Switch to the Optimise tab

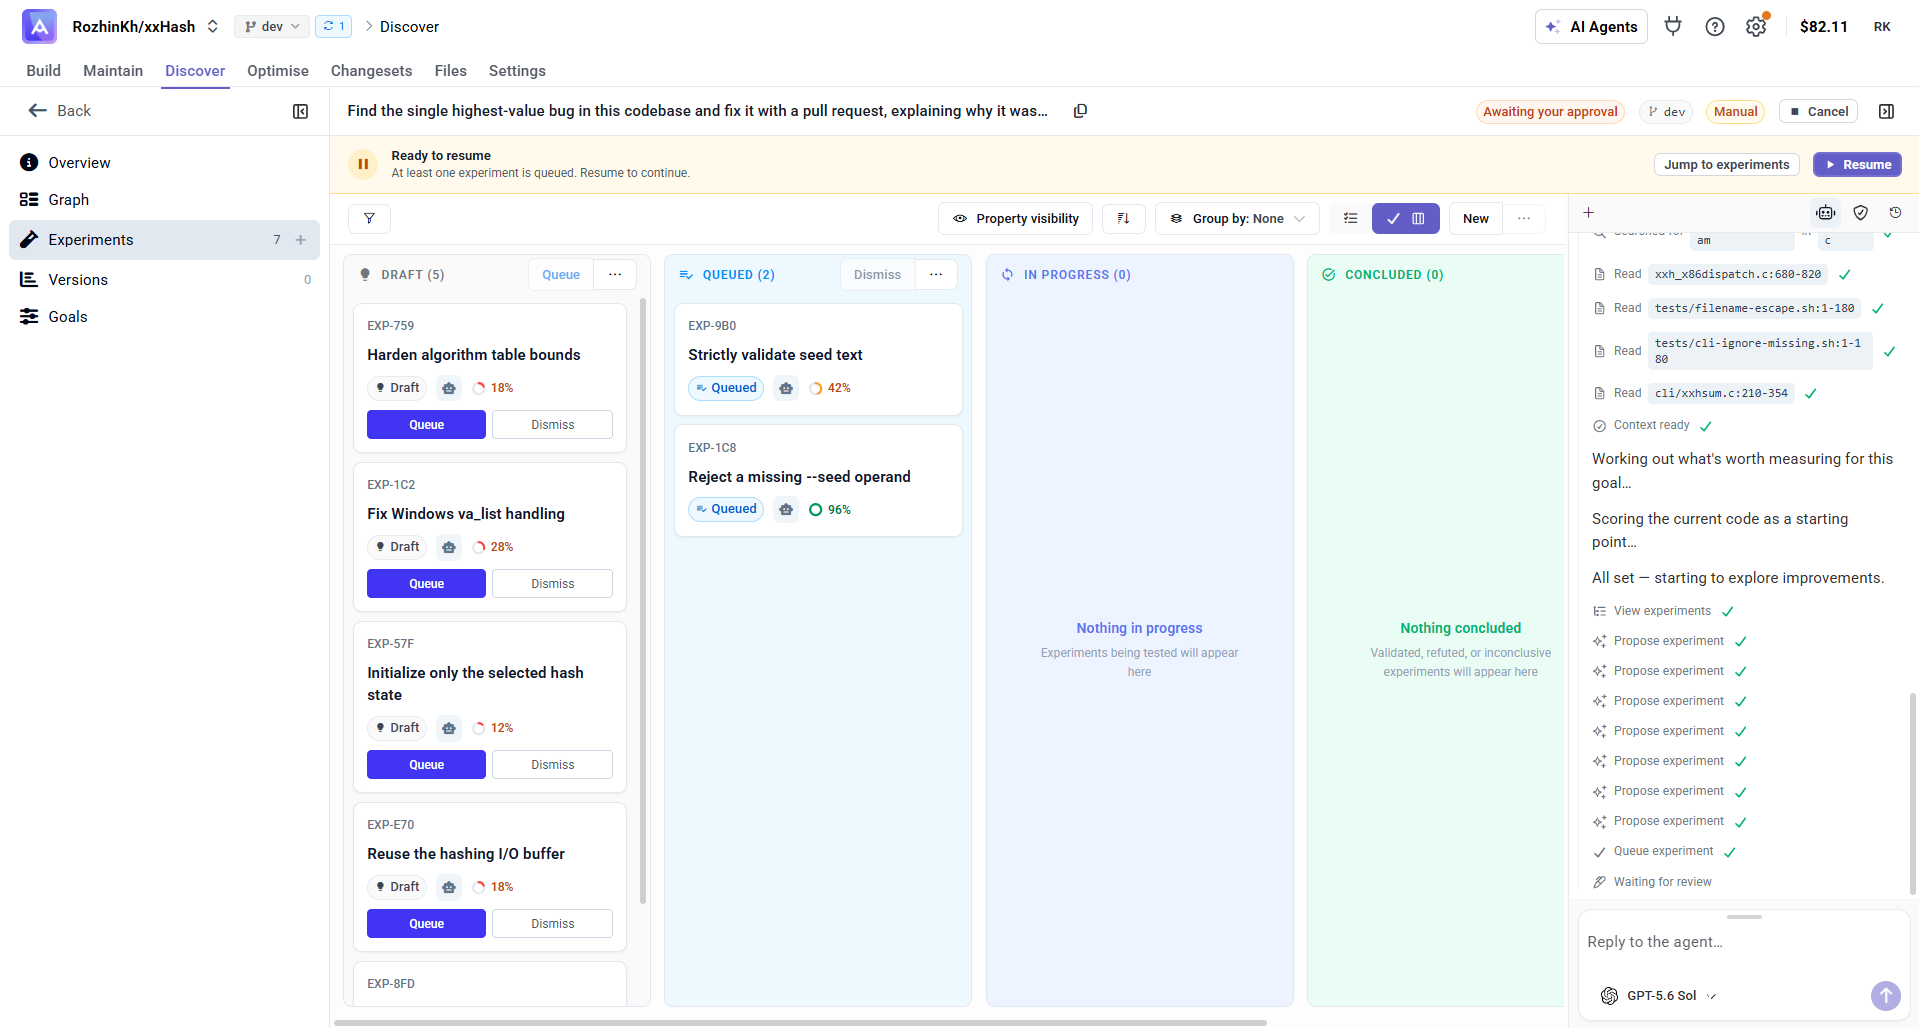278,70
